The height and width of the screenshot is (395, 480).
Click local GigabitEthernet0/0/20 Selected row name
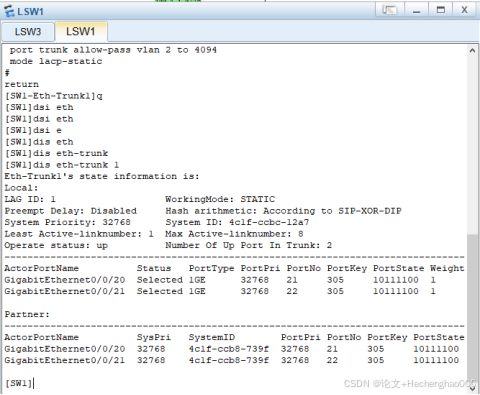pos(65,280)
